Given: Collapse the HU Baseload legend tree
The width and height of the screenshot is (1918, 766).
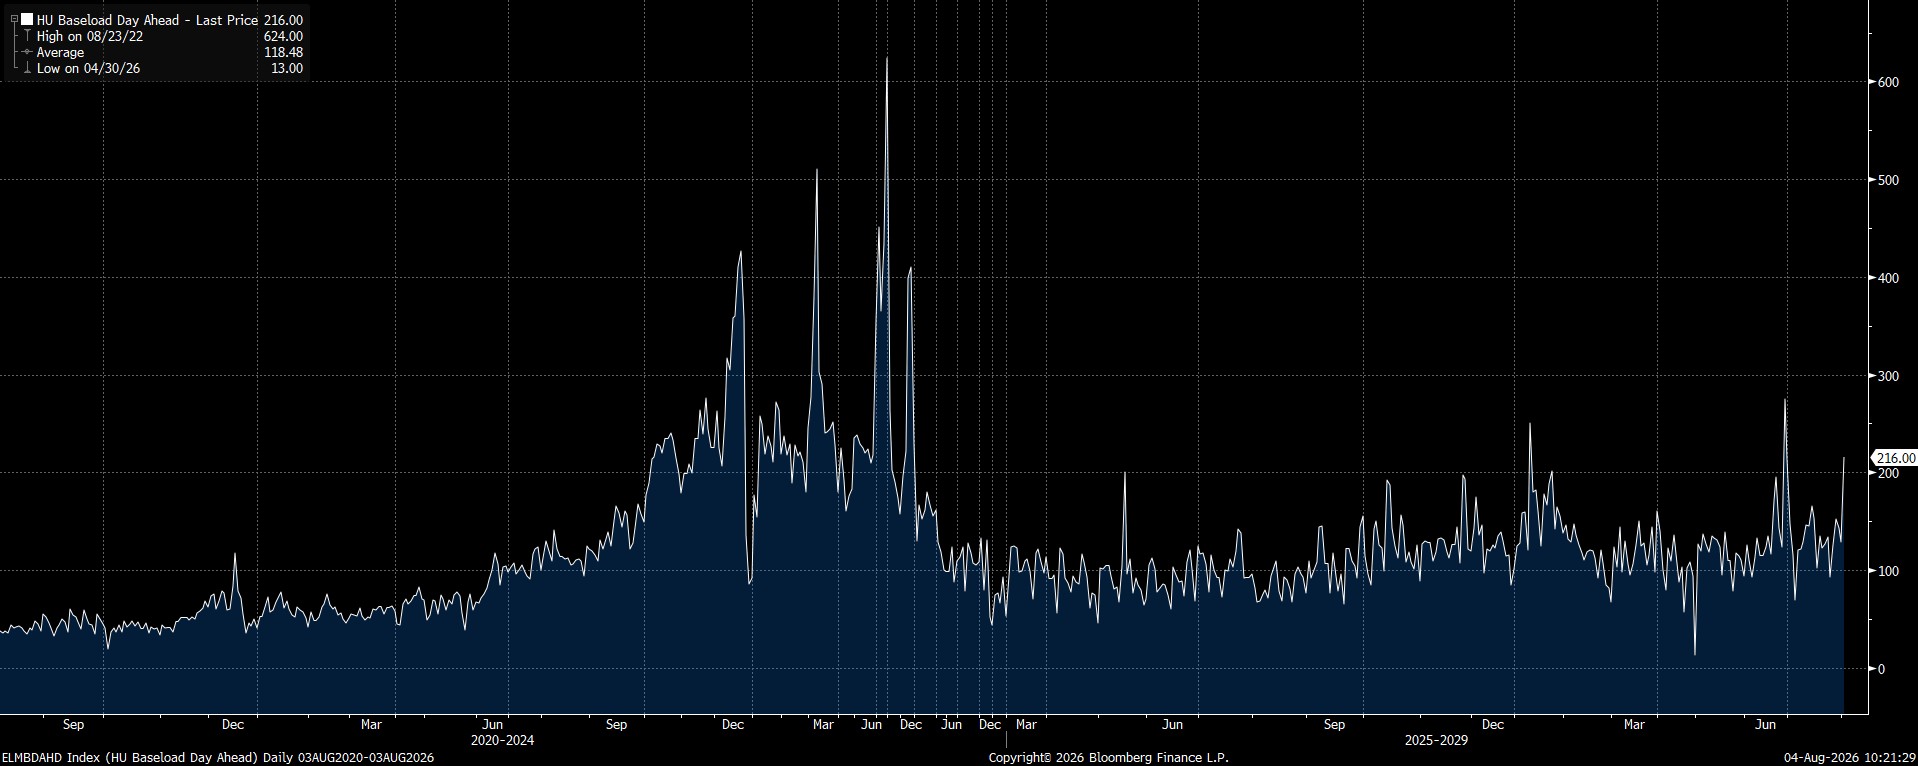Looking at the screenshot, I should [14, 19].
